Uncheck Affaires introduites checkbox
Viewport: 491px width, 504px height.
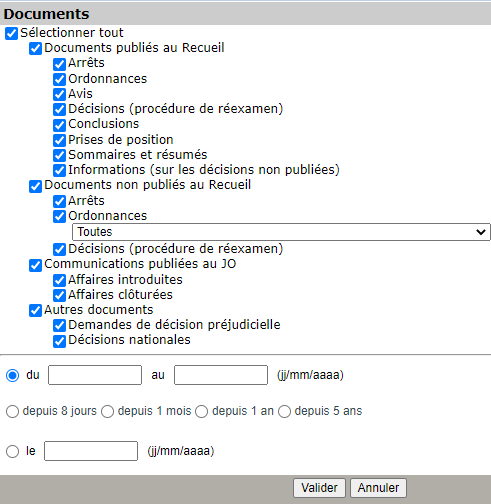pos(59,281)
